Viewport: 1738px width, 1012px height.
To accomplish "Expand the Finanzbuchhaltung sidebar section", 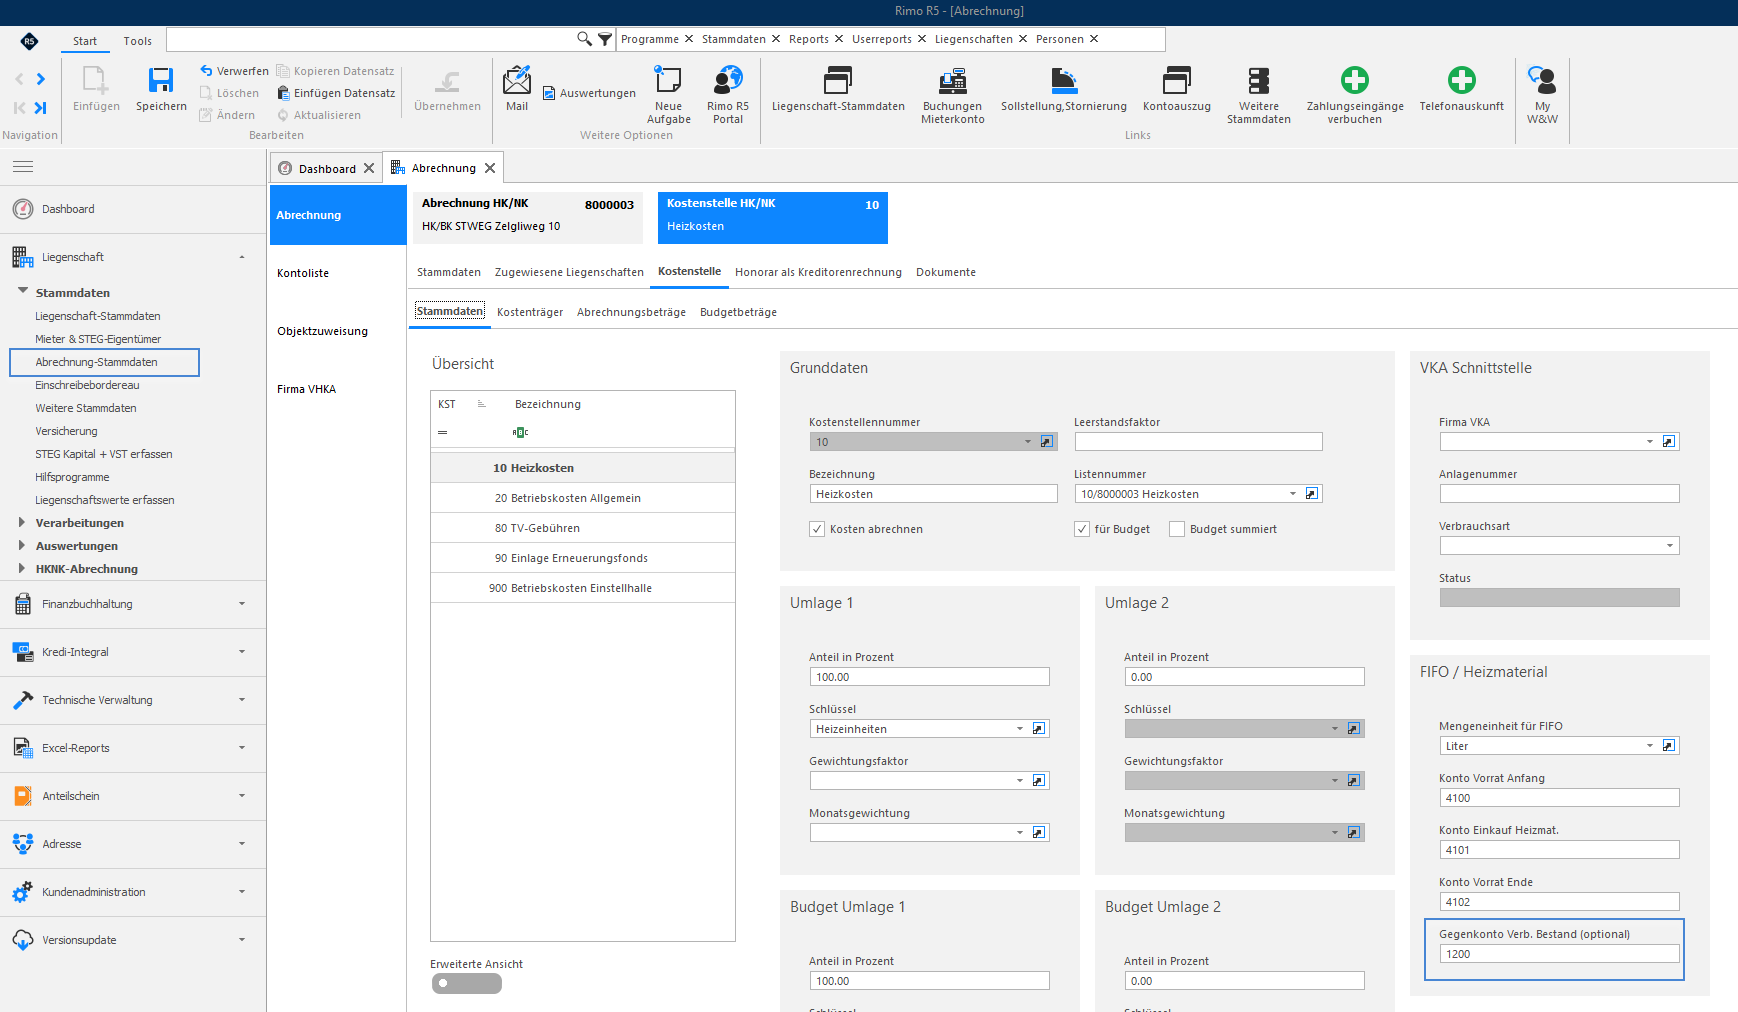I will [x=133, y=604].
